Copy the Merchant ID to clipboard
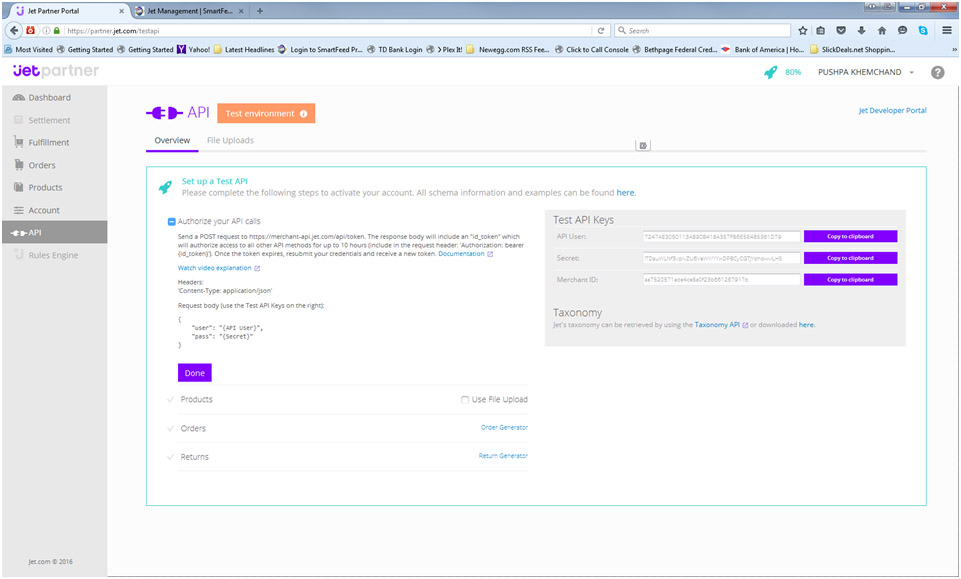 (x=850, y=279)
